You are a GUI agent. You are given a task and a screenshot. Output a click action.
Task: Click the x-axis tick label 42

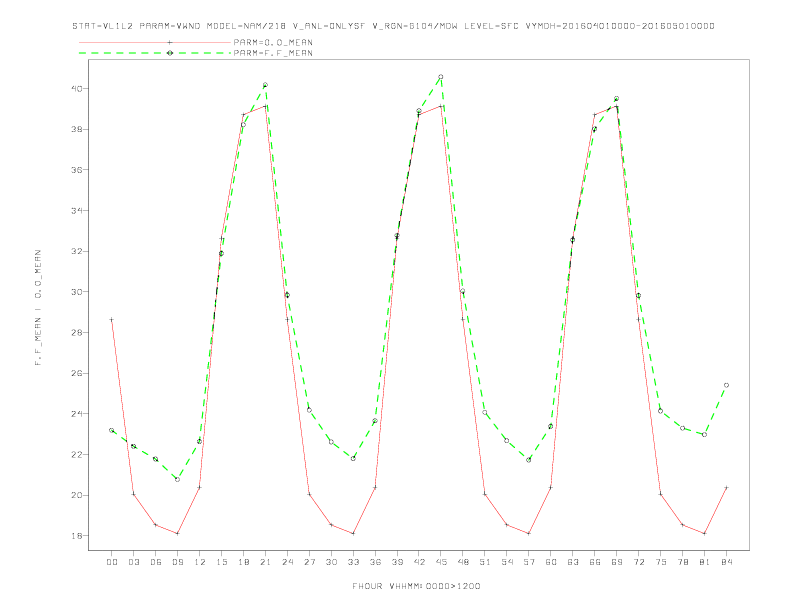[x=419, y=562]
